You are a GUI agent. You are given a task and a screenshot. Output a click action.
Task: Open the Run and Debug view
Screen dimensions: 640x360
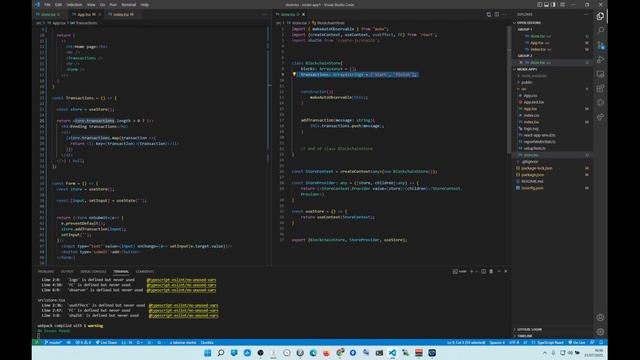pos(600,60)
